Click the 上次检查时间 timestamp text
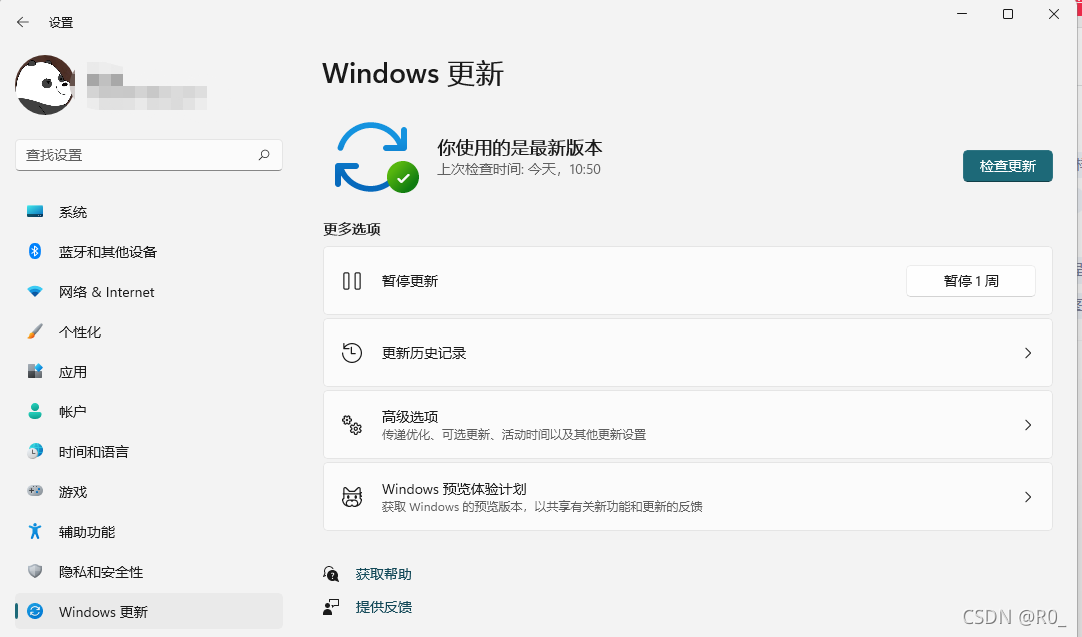The image size is (1082, 637). [519, 169]
